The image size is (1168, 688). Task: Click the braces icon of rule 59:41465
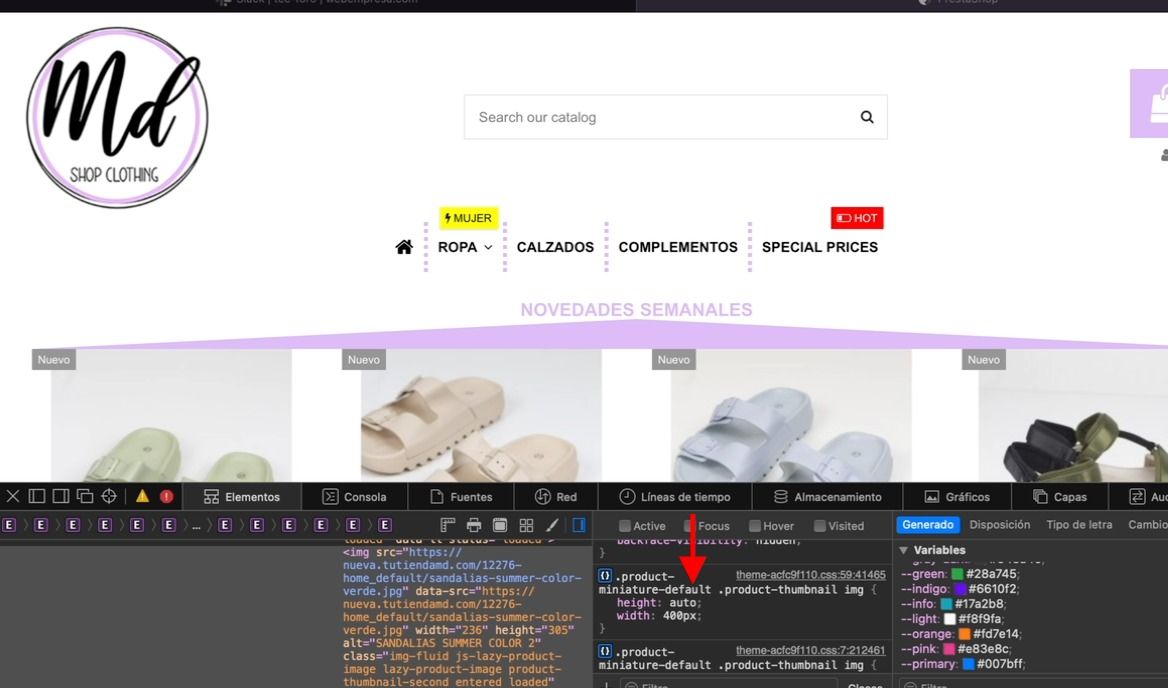click(605, 576)
